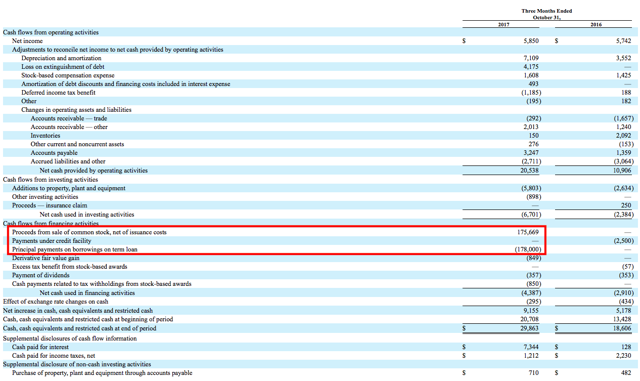The height and width of the screenshot is (381, 640).
Task: Click the 2016 ending cash value 18,606
Action: click(622, 328)
